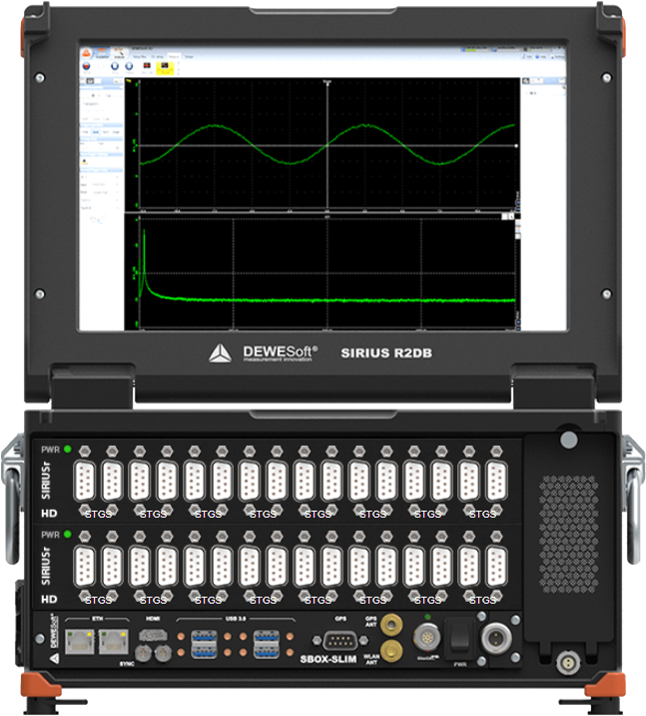Switch to the Analysis mode button

pos(119,53)
